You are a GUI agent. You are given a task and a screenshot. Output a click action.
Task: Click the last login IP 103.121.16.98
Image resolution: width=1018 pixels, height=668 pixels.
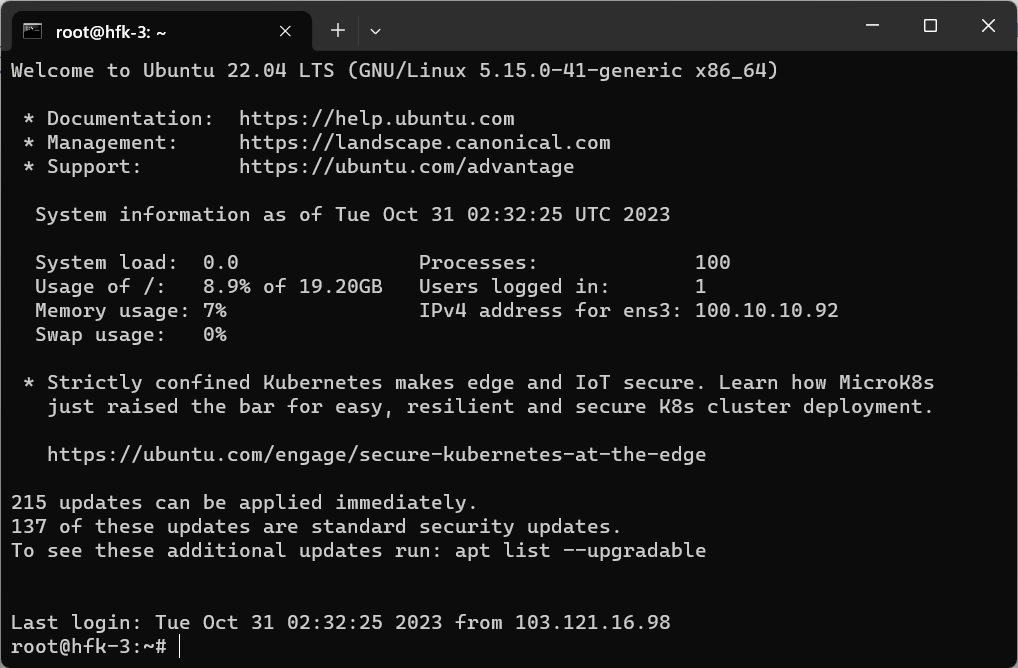592,623
